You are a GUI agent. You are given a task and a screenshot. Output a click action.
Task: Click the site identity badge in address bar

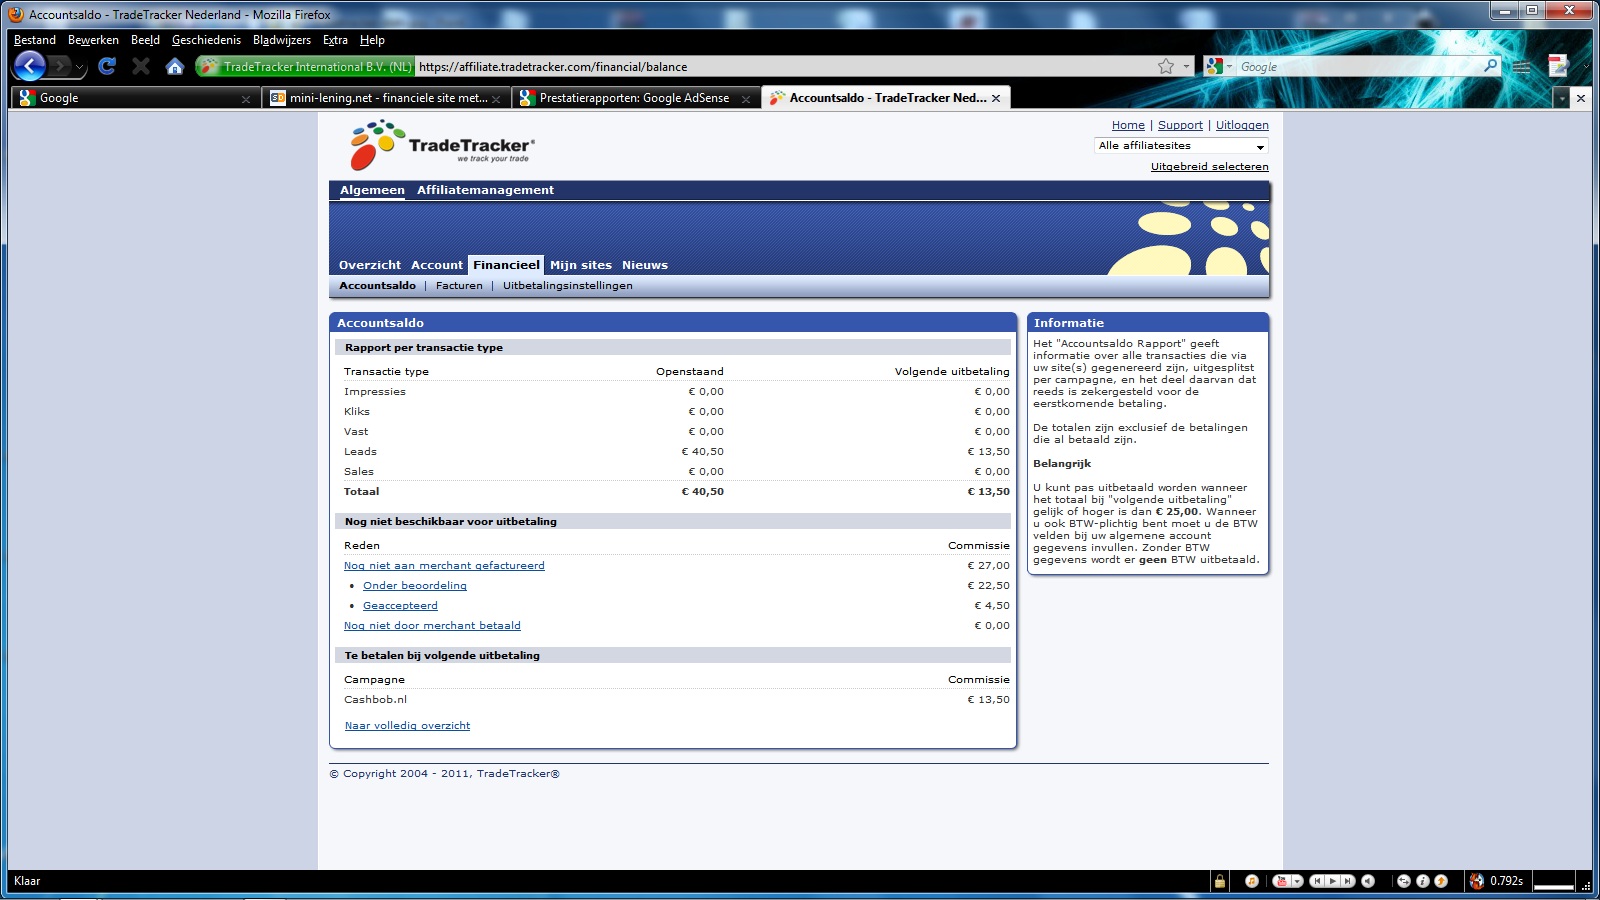coord(305,66)
